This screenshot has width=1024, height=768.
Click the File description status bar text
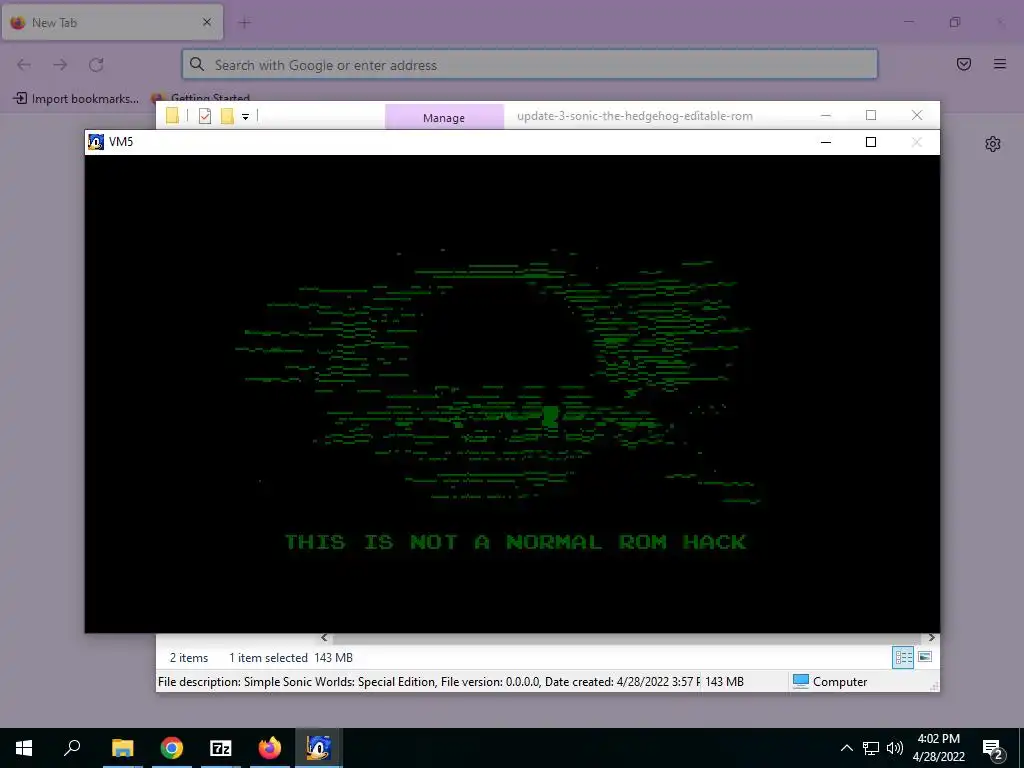428,682
